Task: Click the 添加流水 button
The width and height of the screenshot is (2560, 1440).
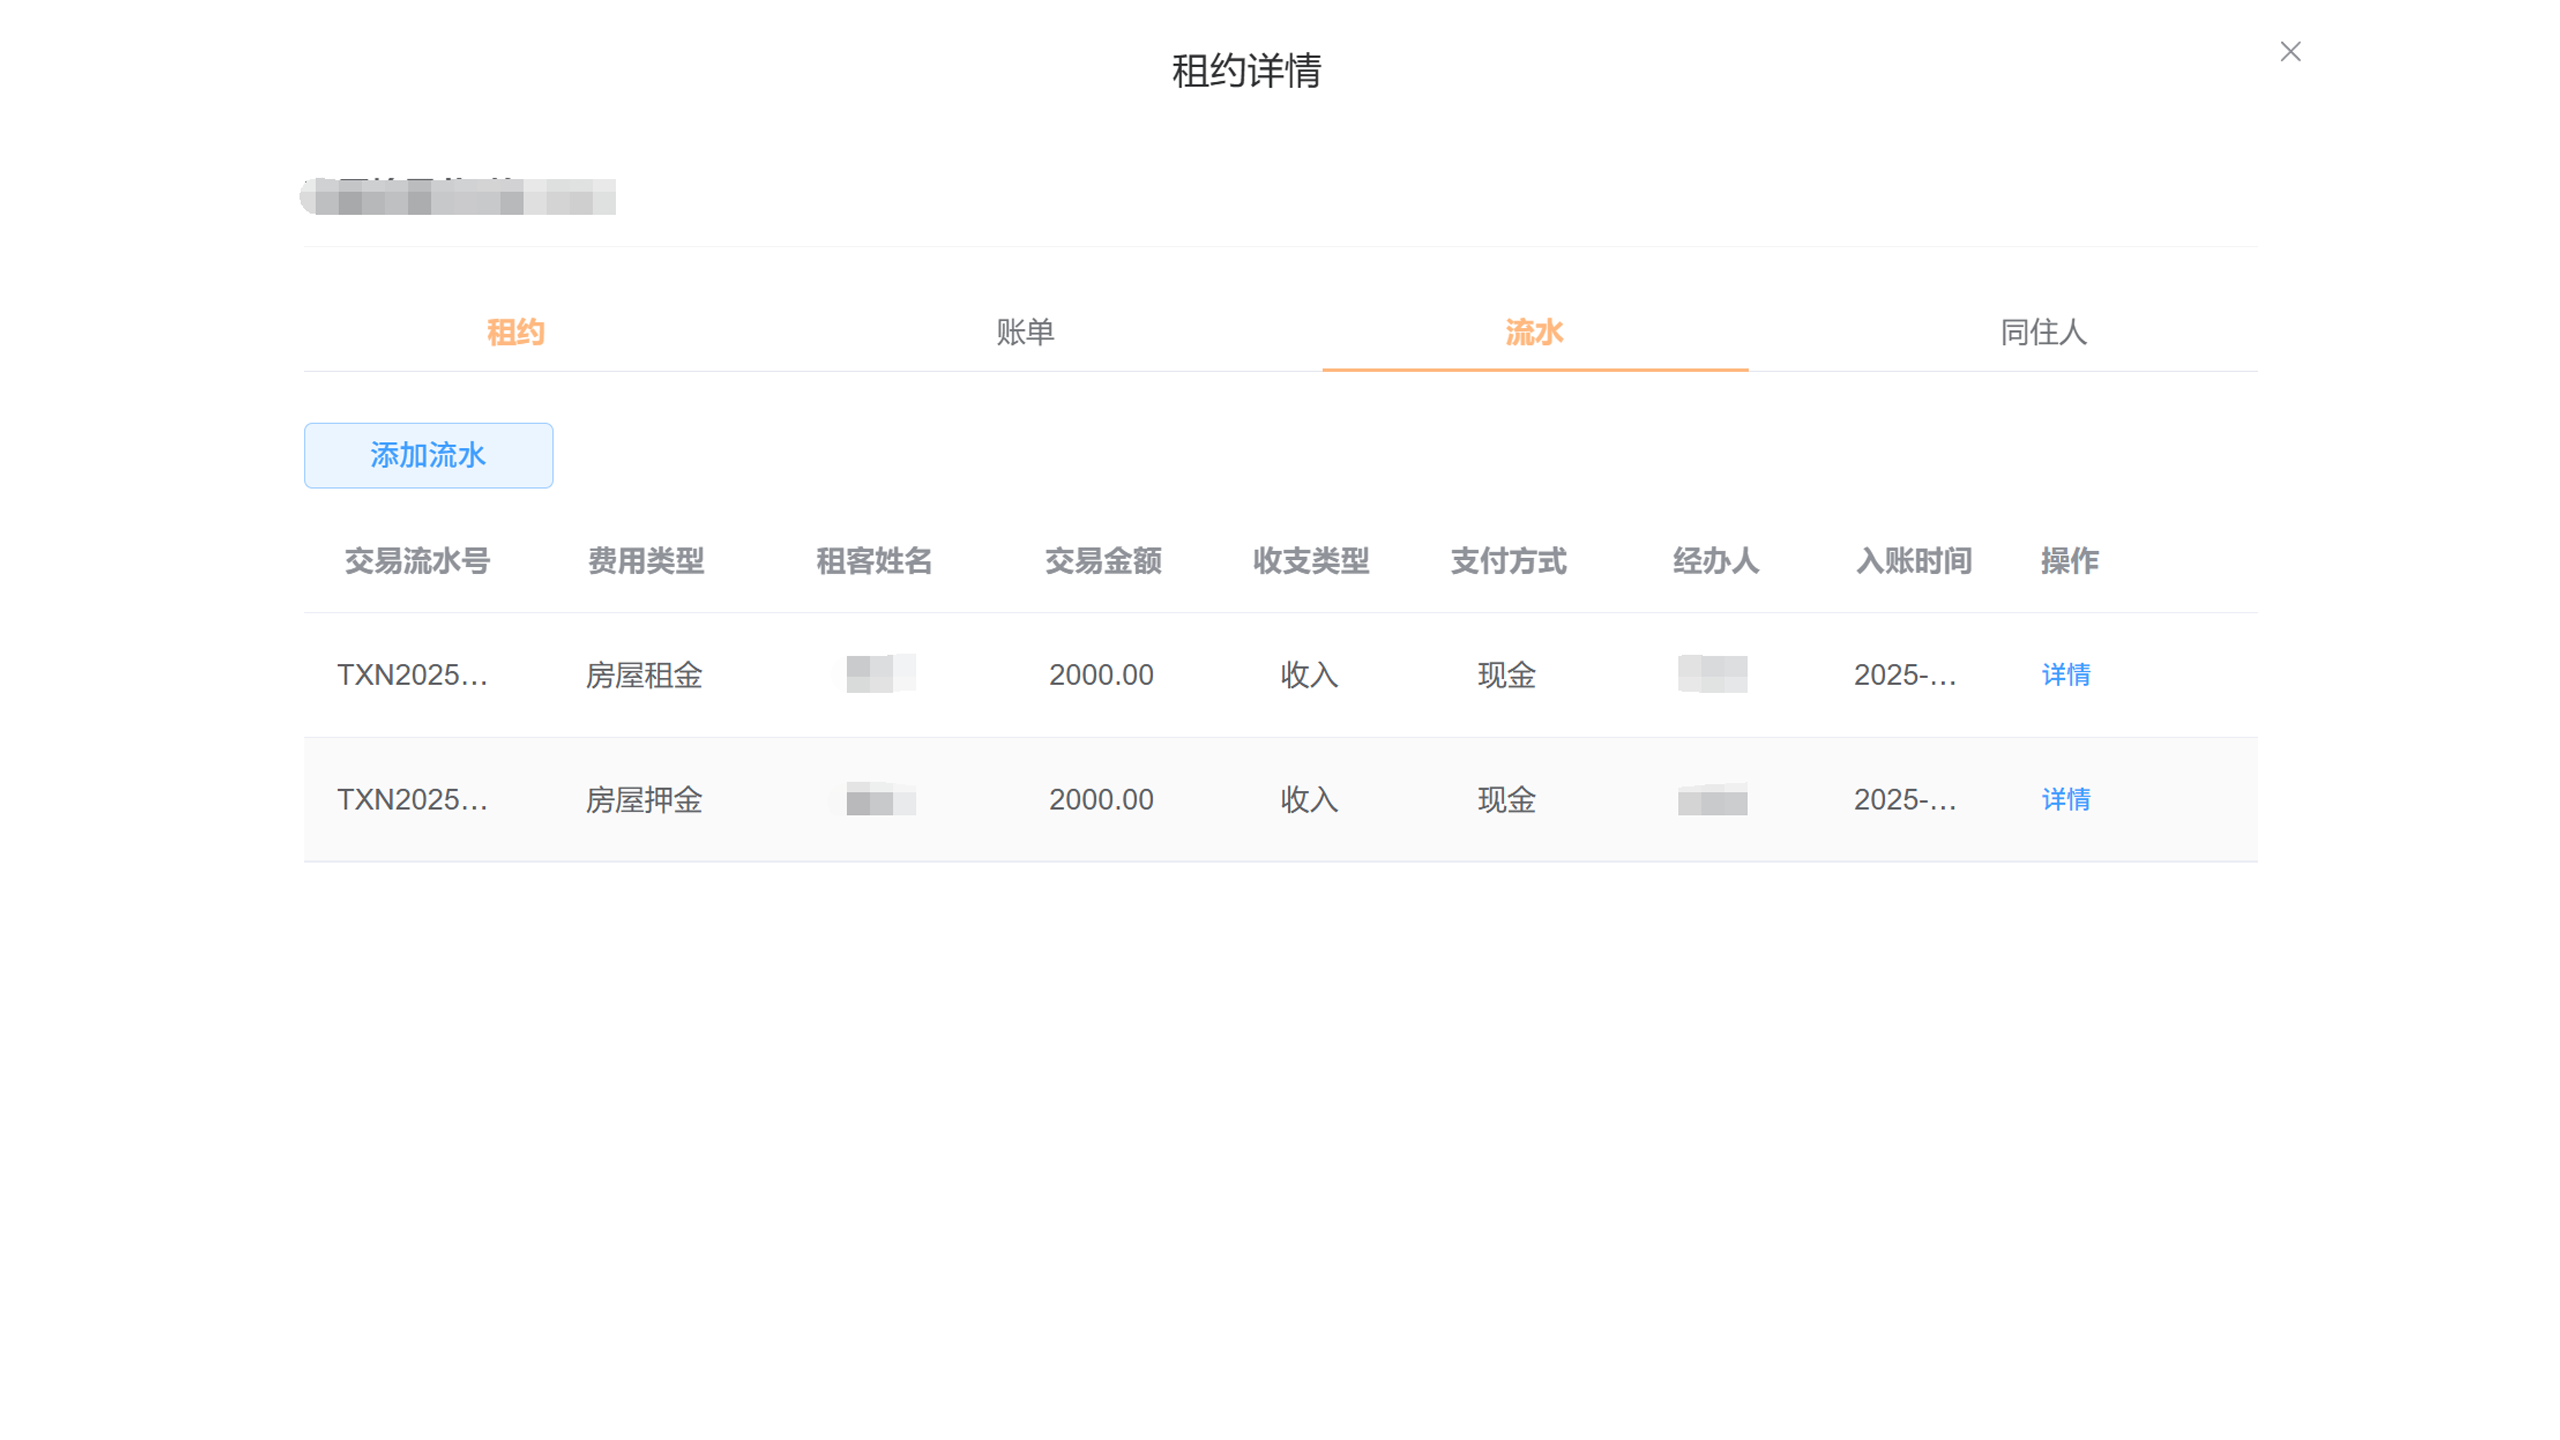Action: [428, 455]
